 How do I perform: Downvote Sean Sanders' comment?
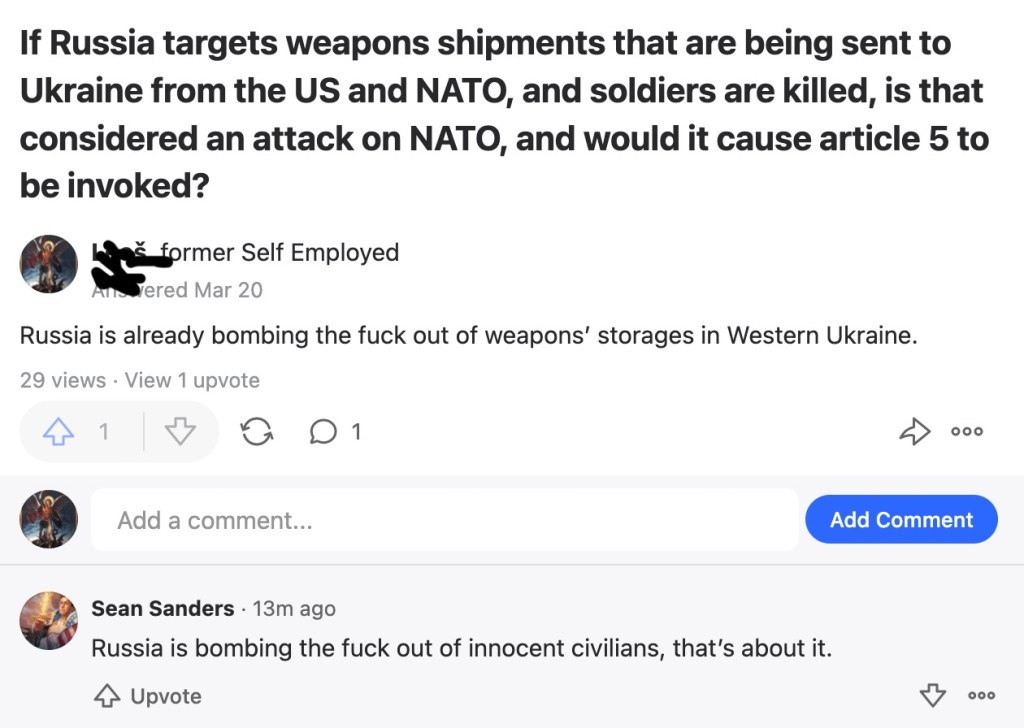(x=931, y=695)
